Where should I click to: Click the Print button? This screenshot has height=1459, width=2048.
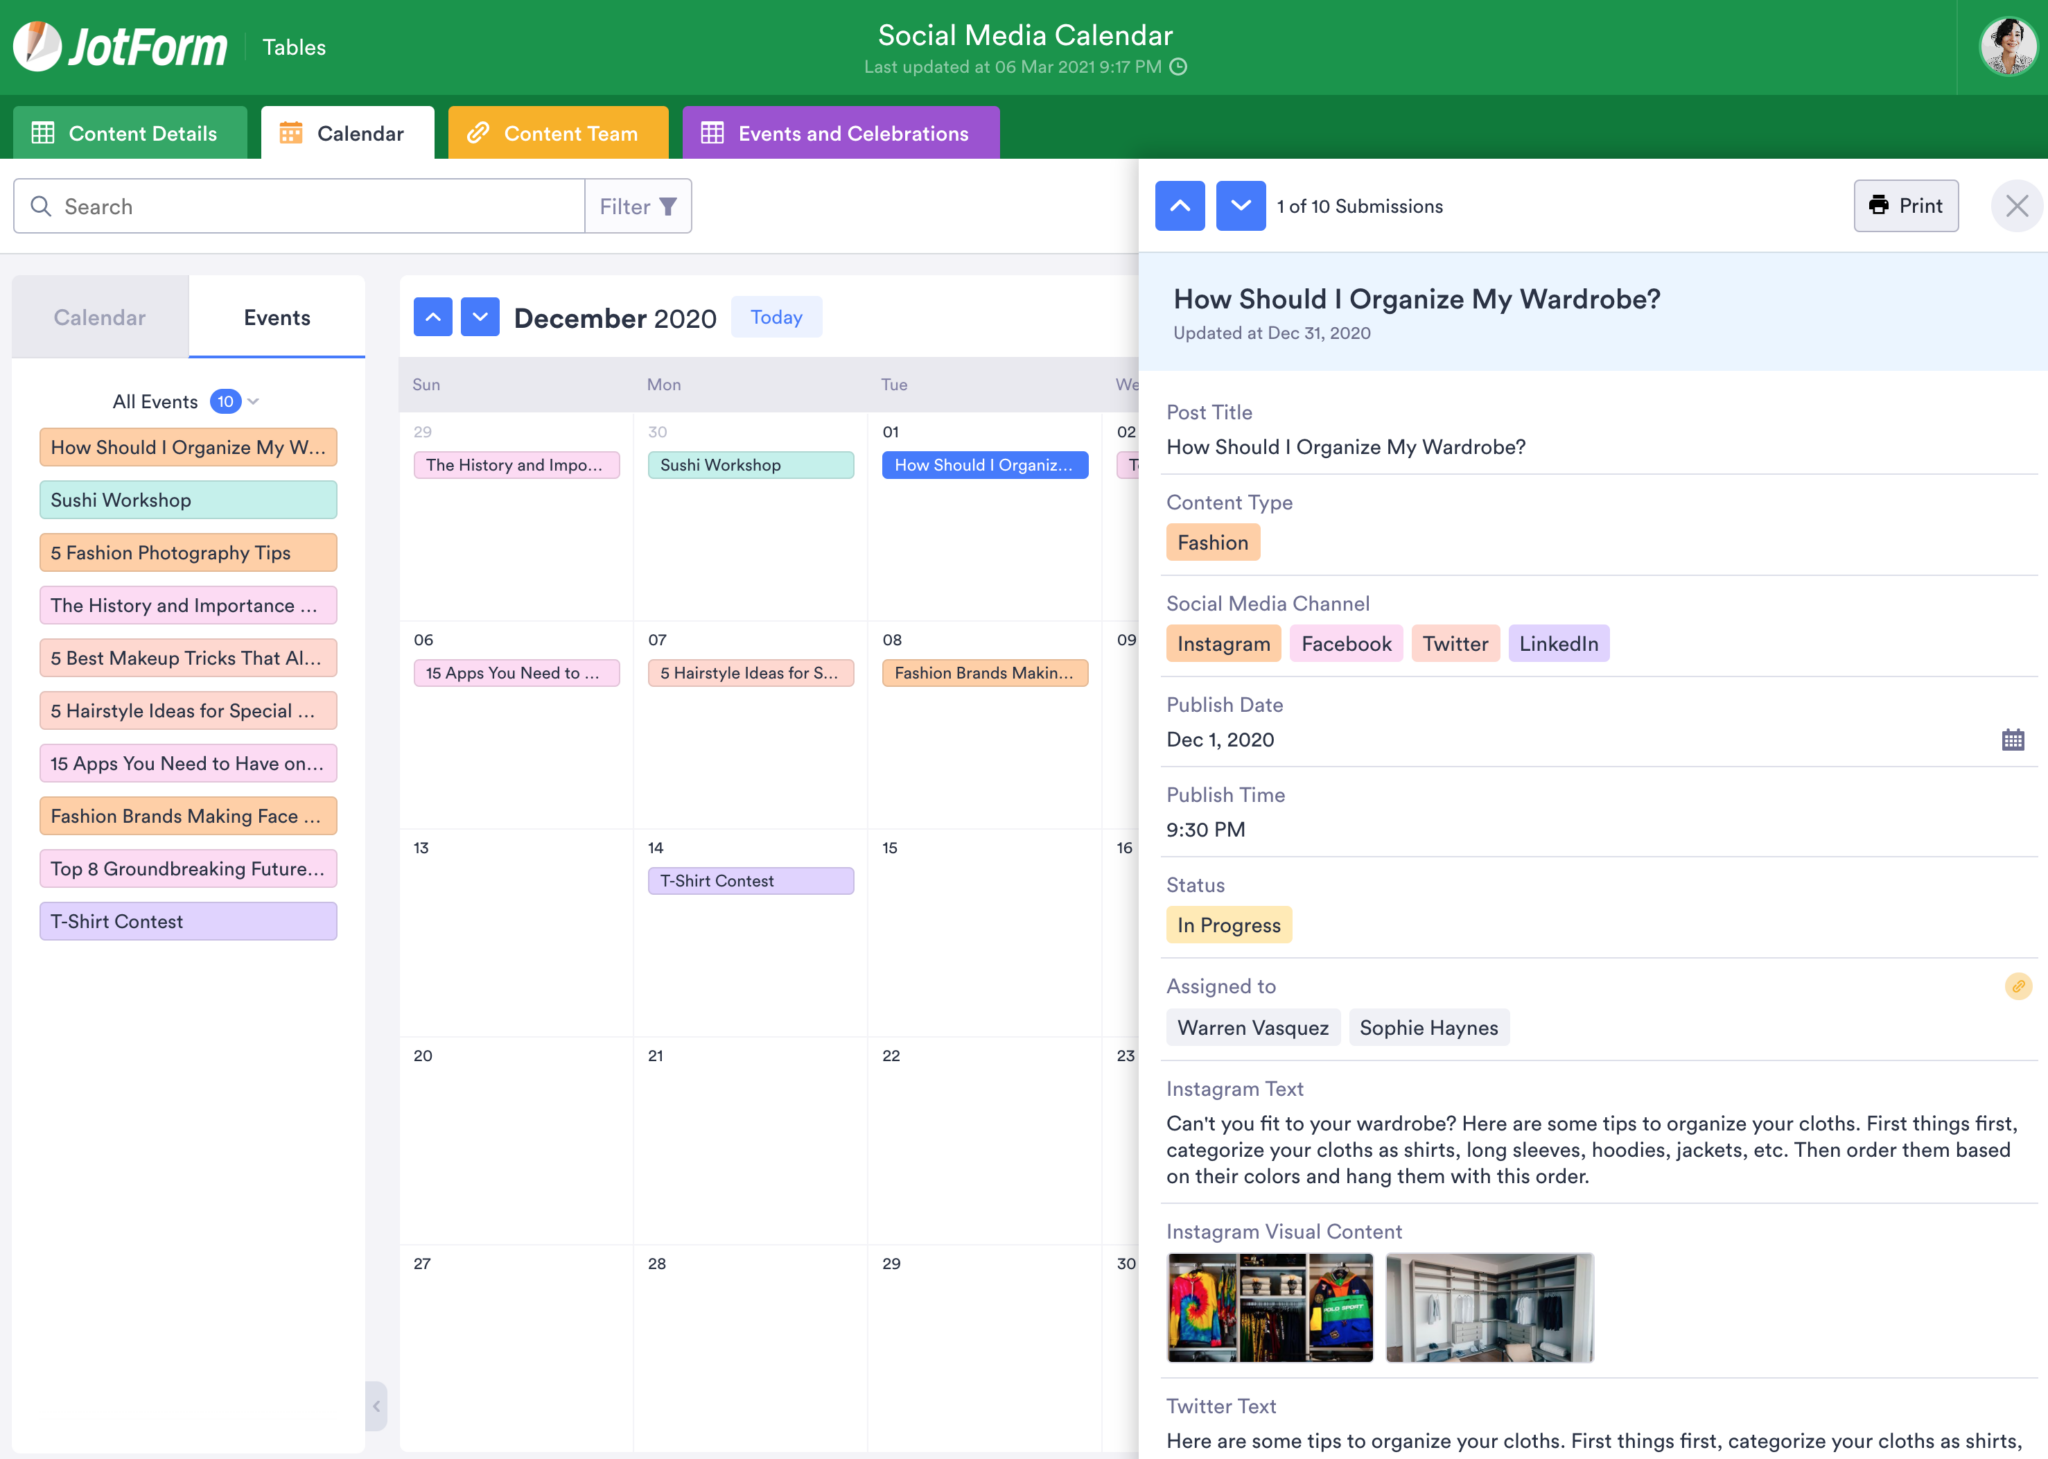(x=1905, y=206)
